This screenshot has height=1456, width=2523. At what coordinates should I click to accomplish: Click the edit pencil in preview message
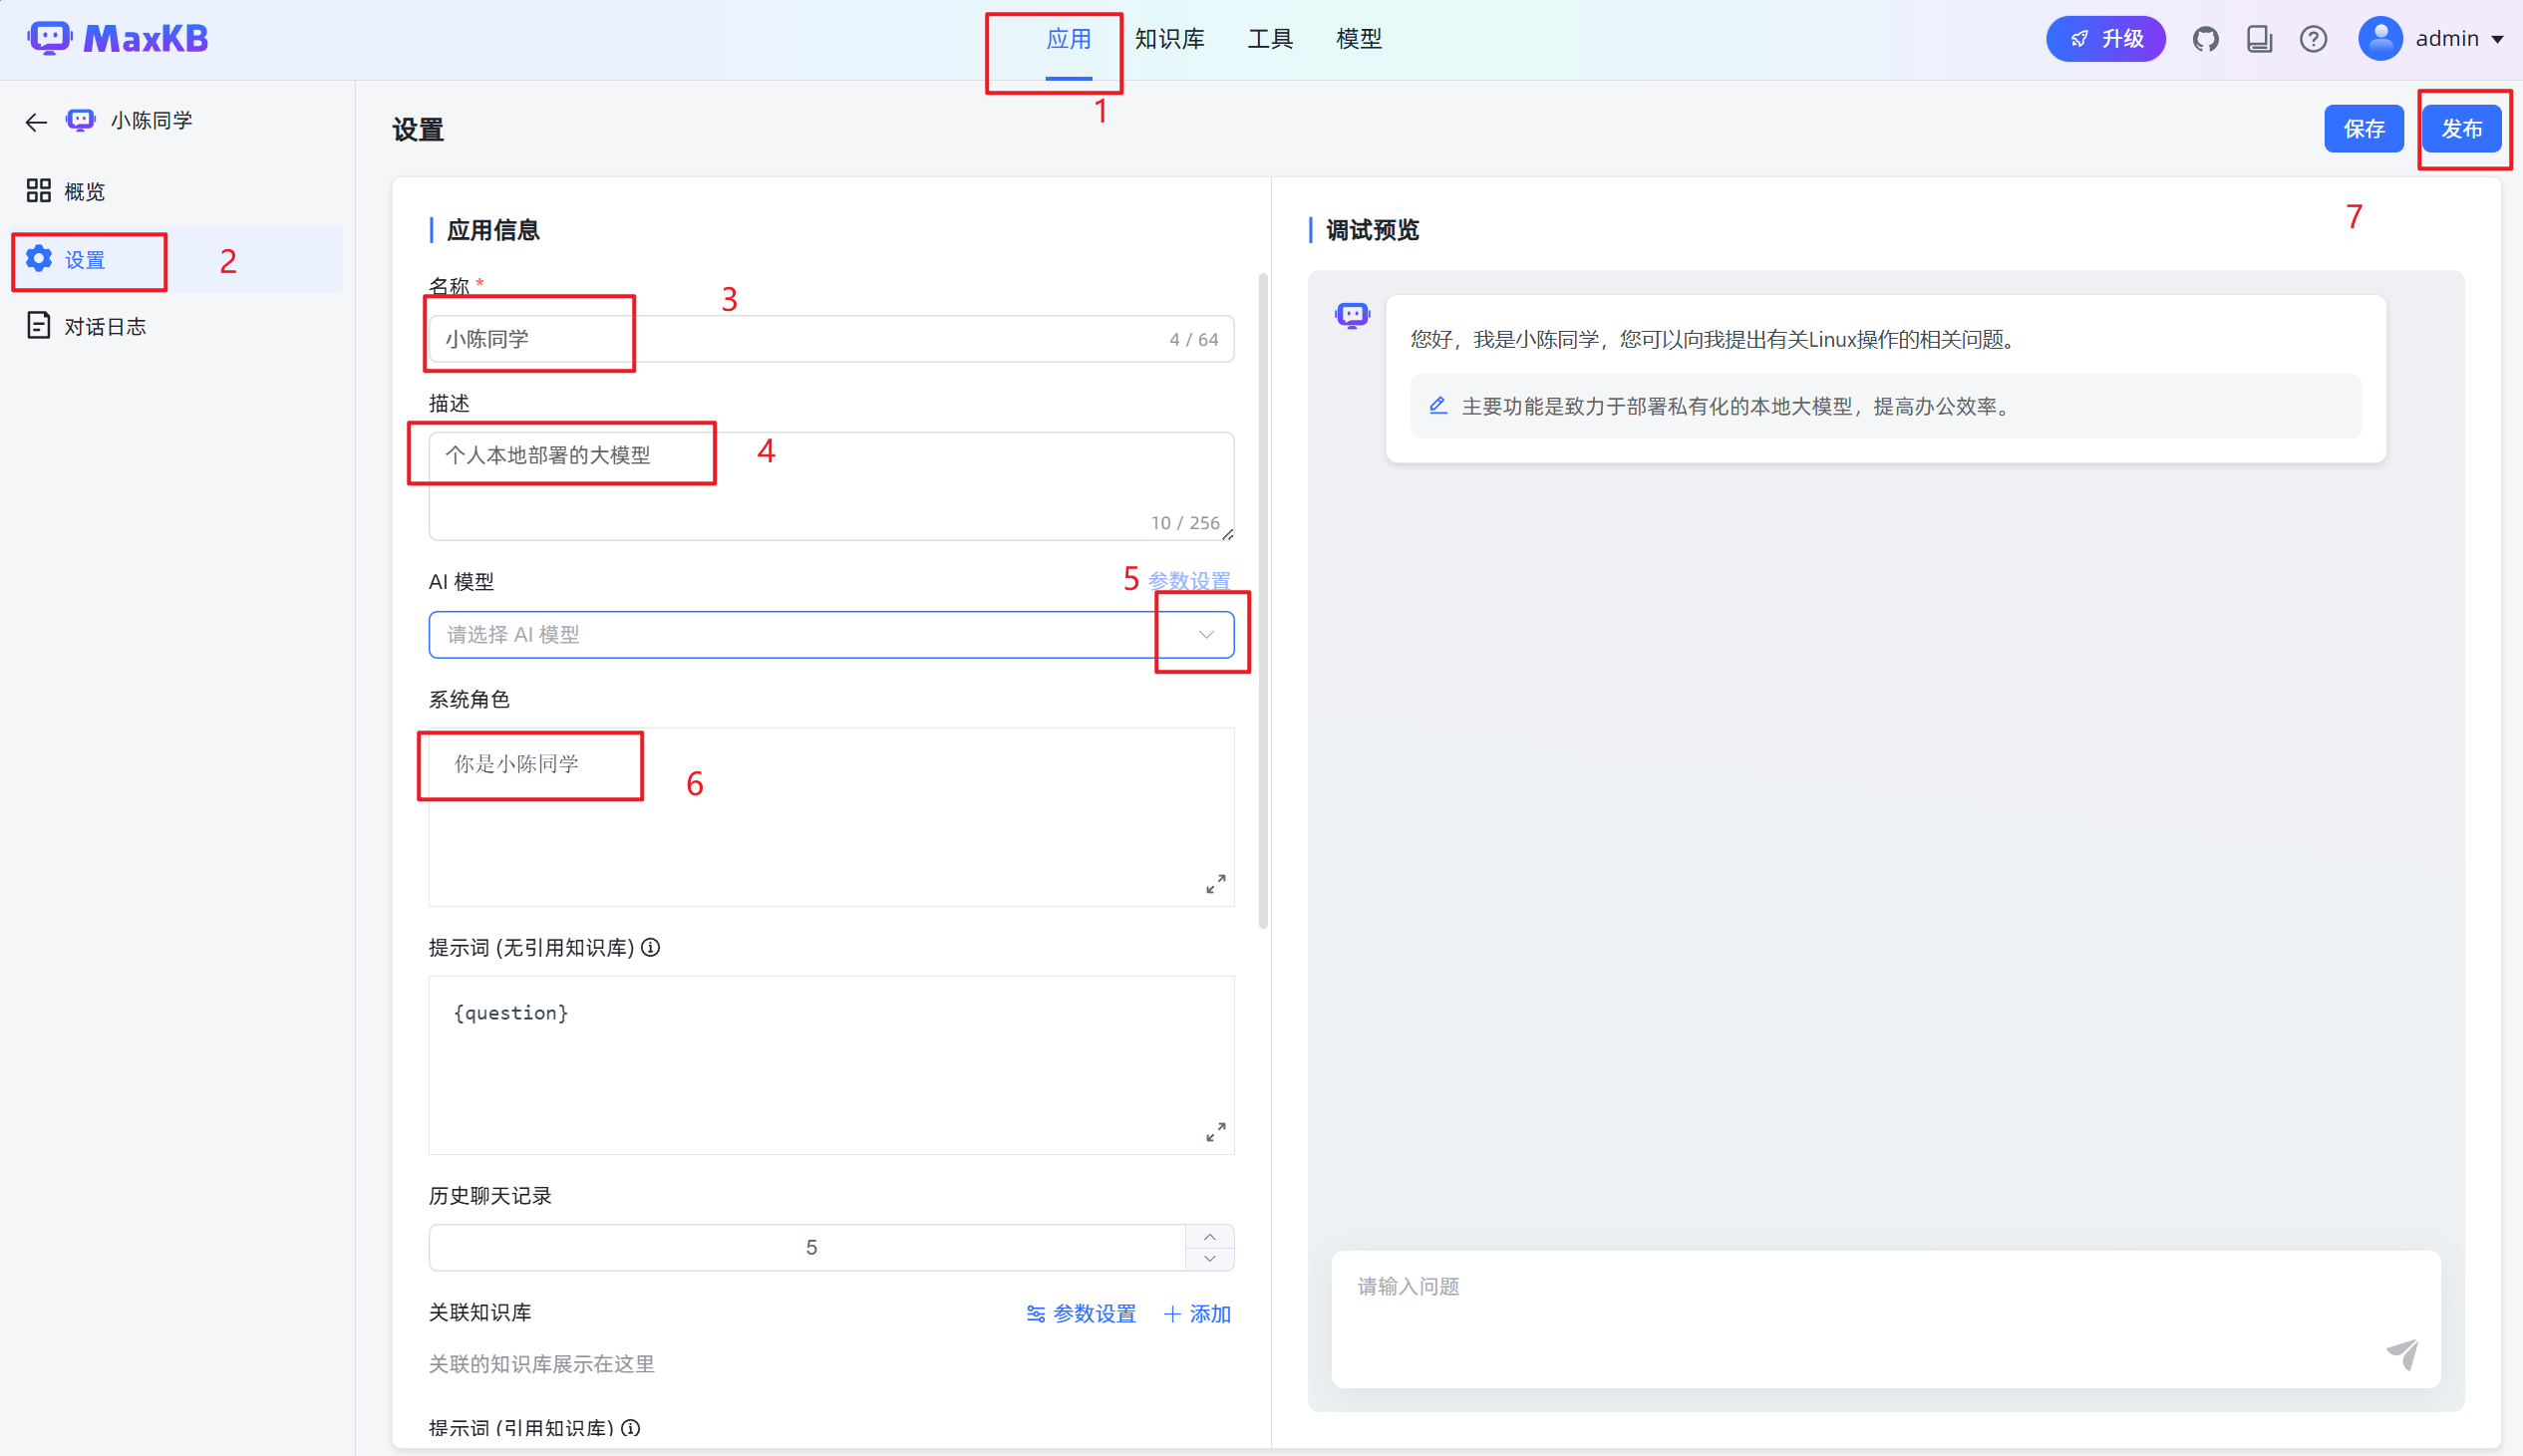click(x=1438, y=405)
